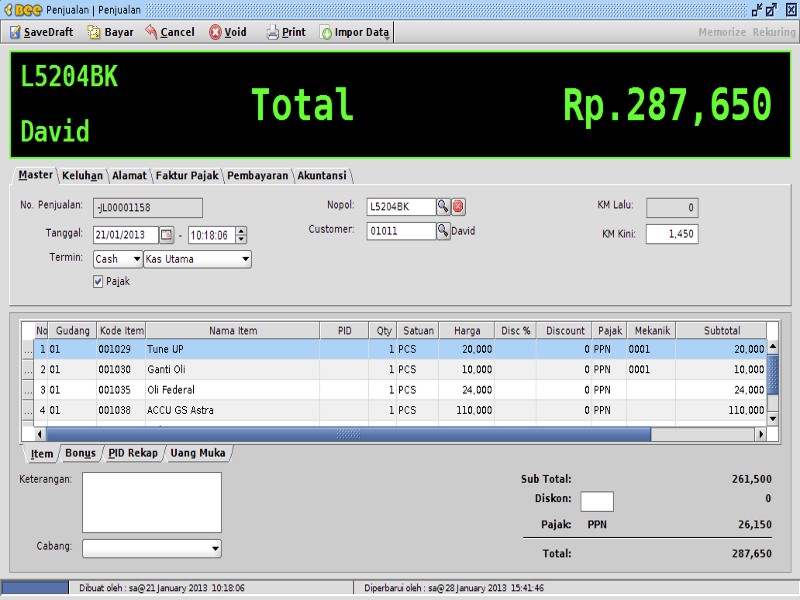Clear Nopol with the red delete icon

tap(459, 207)
